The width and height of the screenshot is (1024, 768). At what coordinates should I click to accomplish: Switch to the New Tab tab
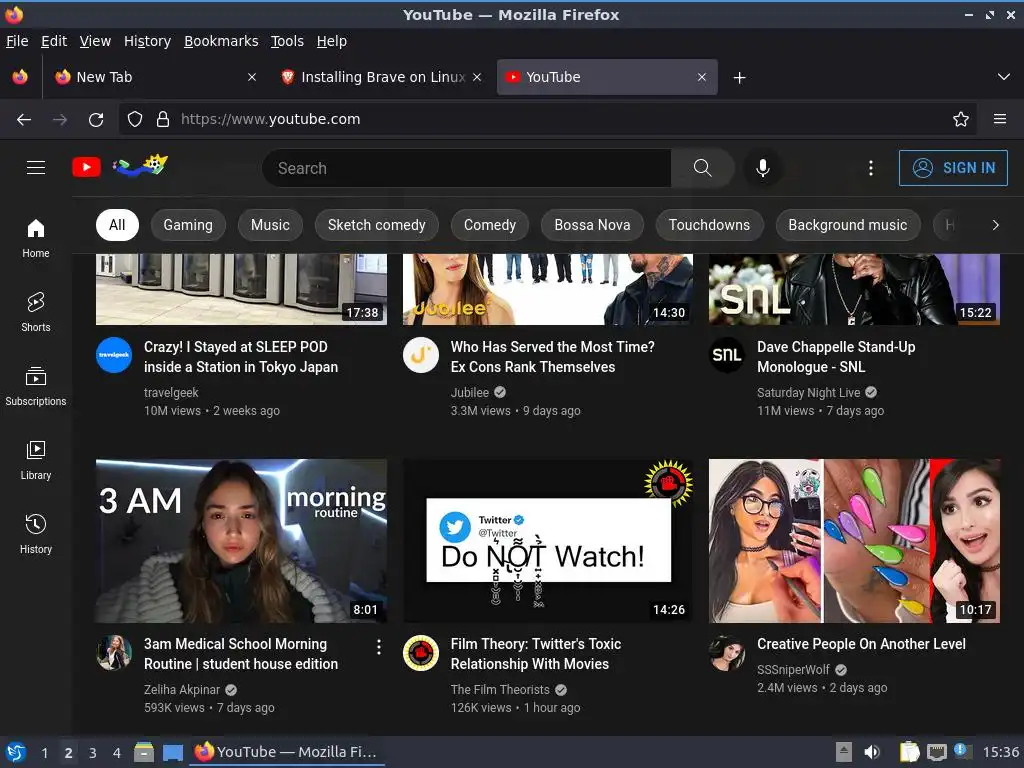[153, 77]
